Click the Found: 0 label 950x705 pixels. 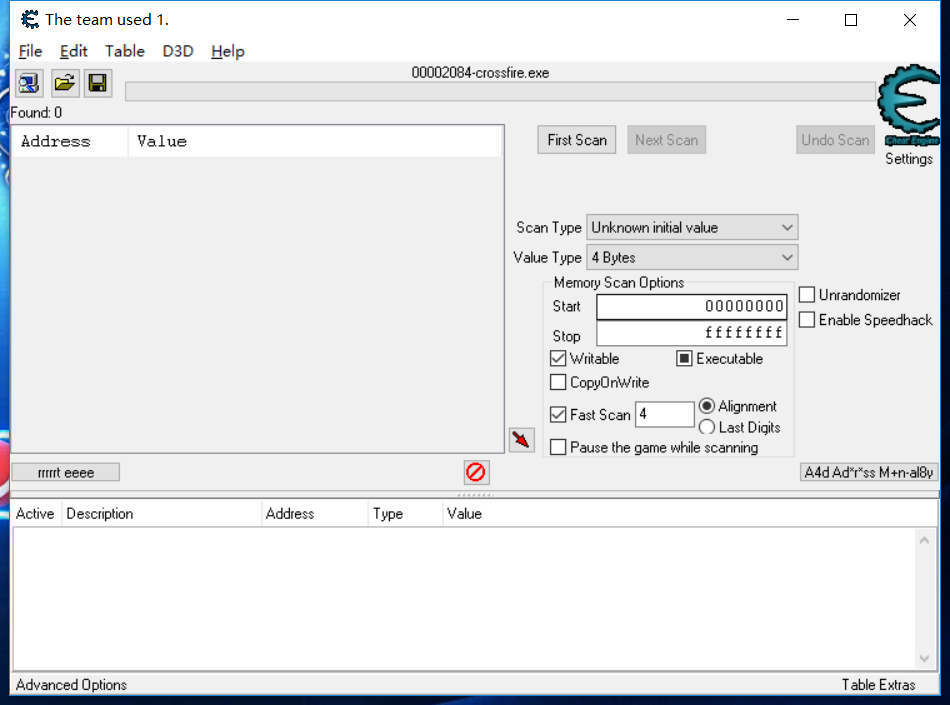[x=36, y=113]
